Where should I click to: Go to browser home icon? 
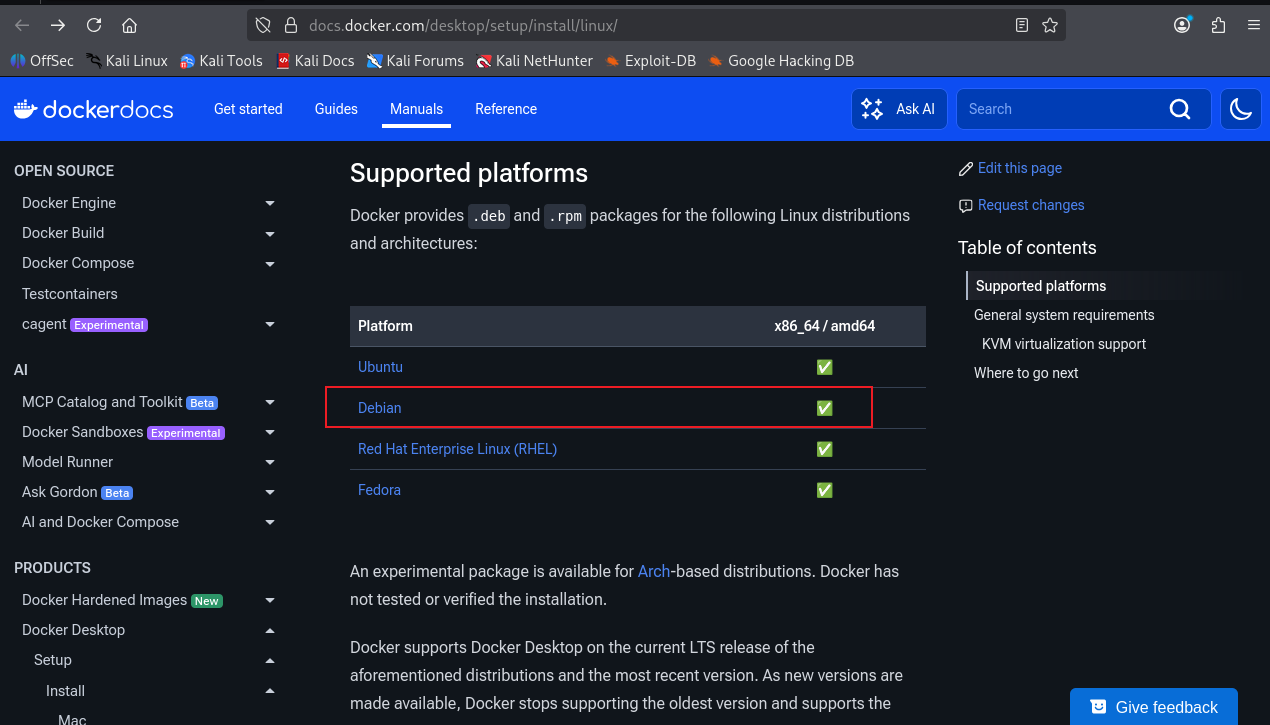coord(129,25)
